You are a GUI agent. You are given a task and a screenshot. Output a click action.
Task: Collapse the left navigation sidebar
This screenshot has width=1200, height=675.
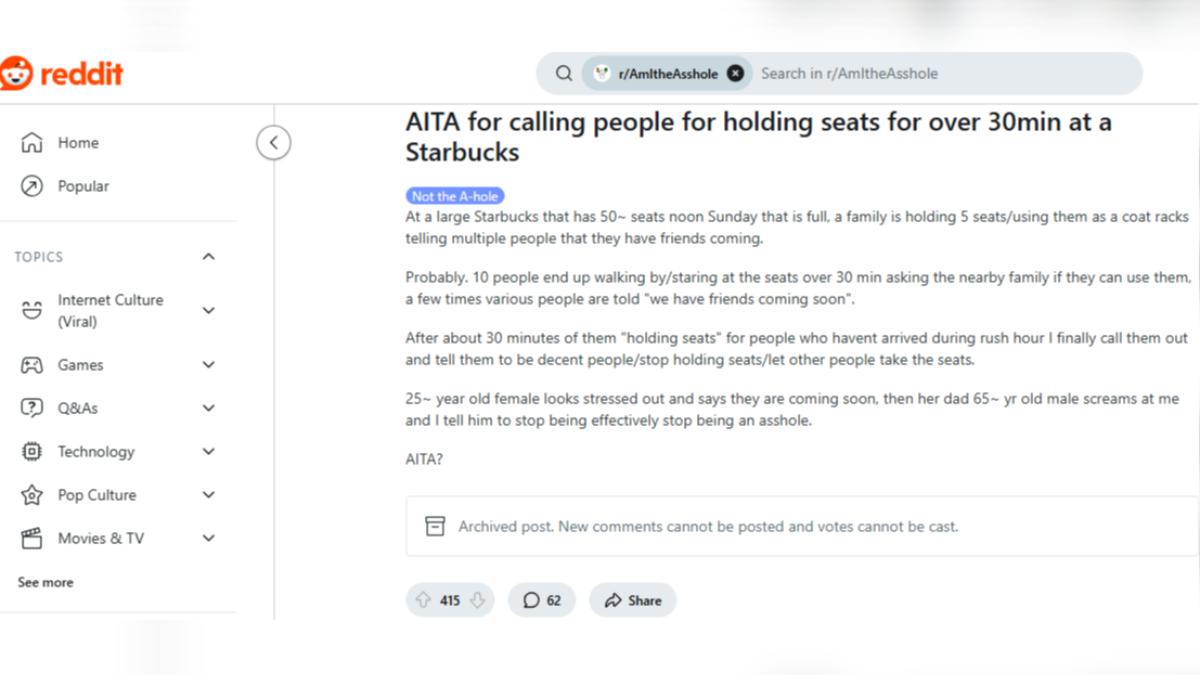[x=274, y=142]
